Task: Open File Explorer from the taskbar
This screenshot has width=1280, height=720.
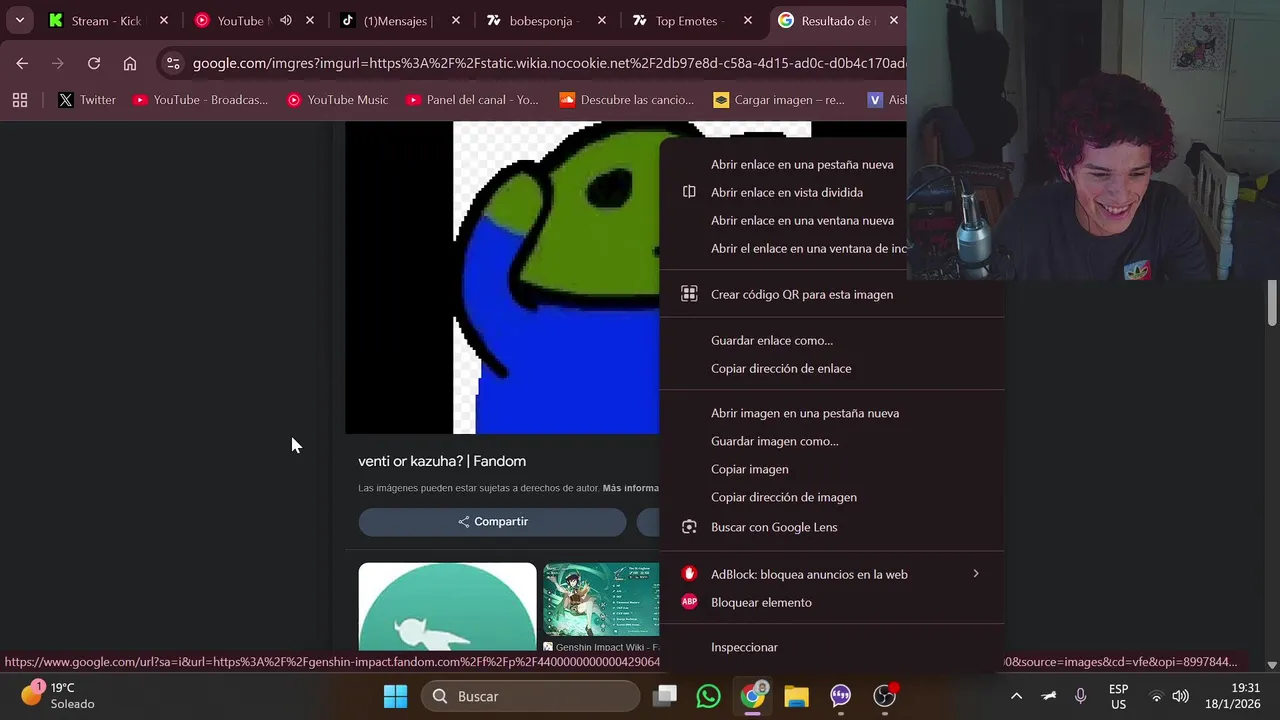Action: 796,696
